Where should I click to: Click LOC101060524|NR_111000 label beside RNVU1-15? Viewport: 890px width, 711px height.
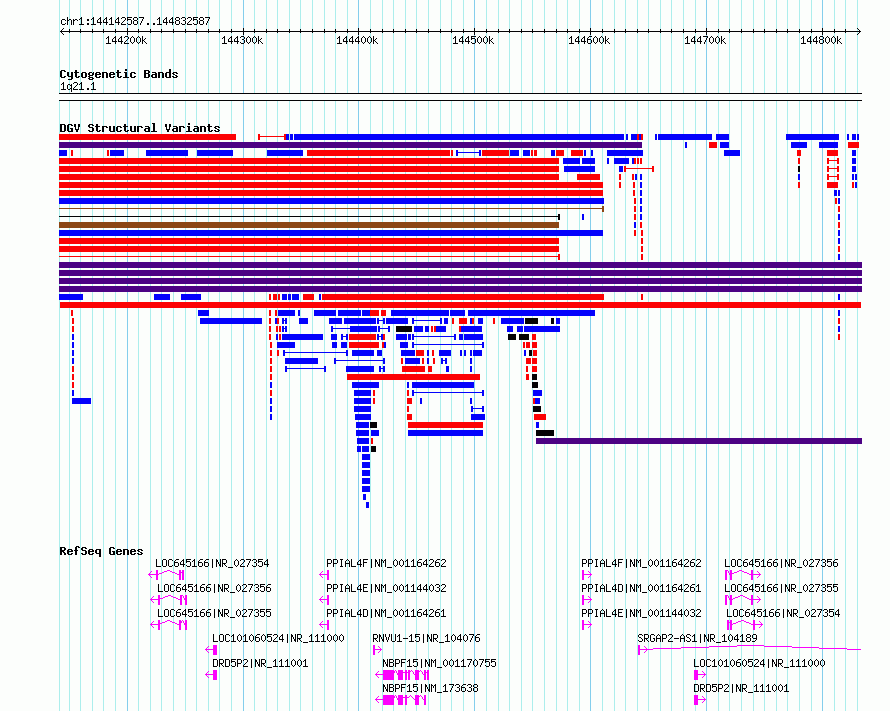point(278,638)
